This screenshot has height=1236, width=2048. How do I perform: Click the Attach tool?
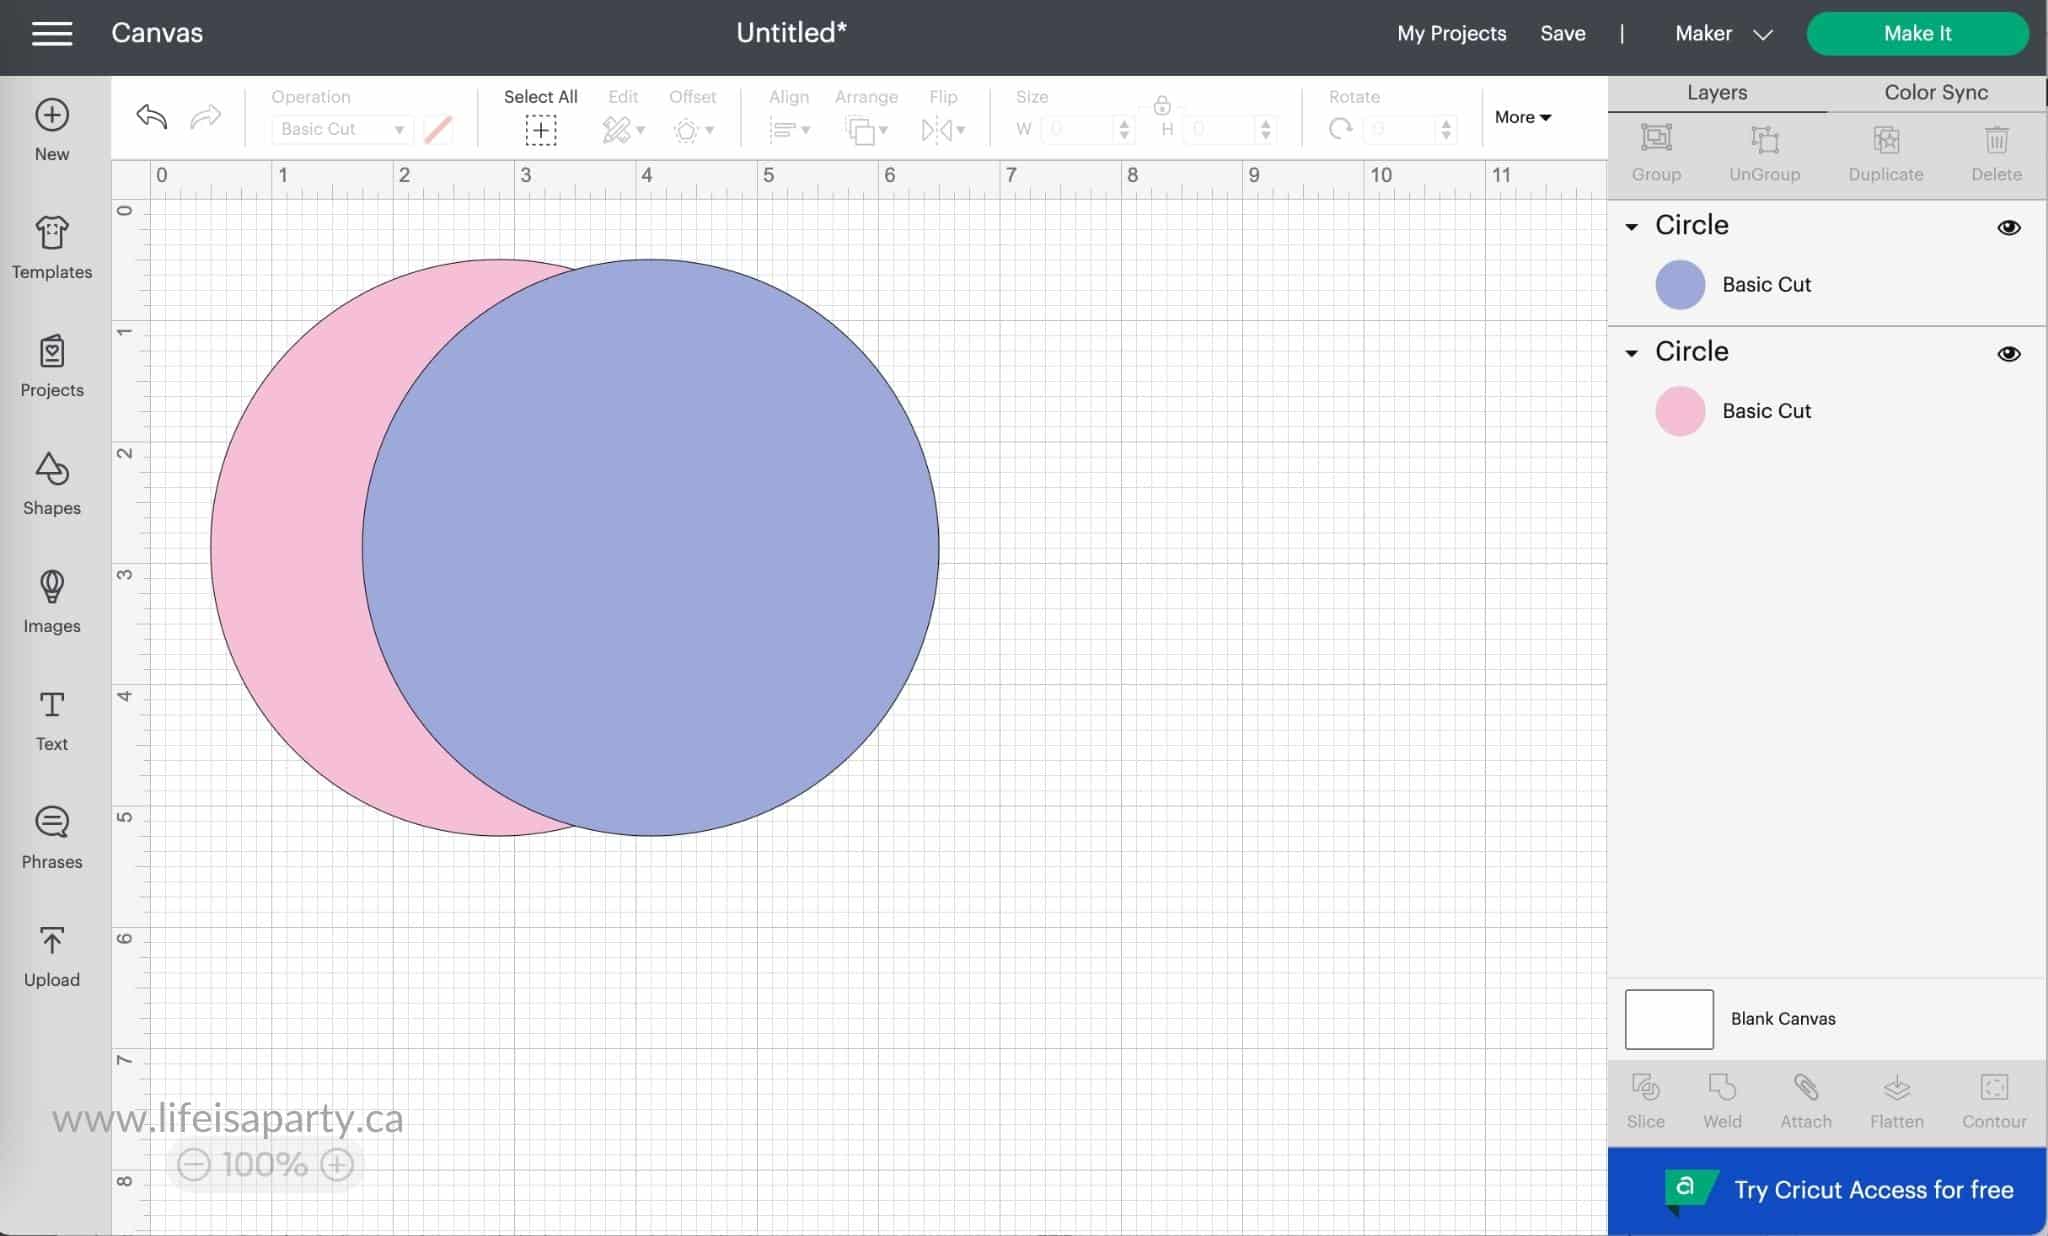[1805, 1100]
